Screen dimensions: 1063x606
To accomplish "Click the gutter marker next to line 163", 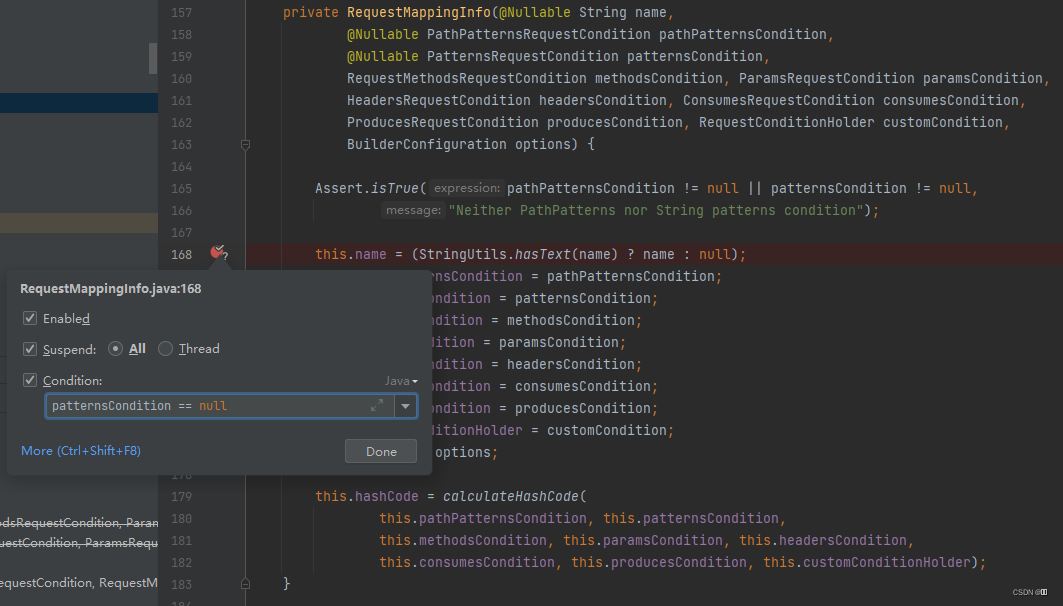I will point(245,144).
